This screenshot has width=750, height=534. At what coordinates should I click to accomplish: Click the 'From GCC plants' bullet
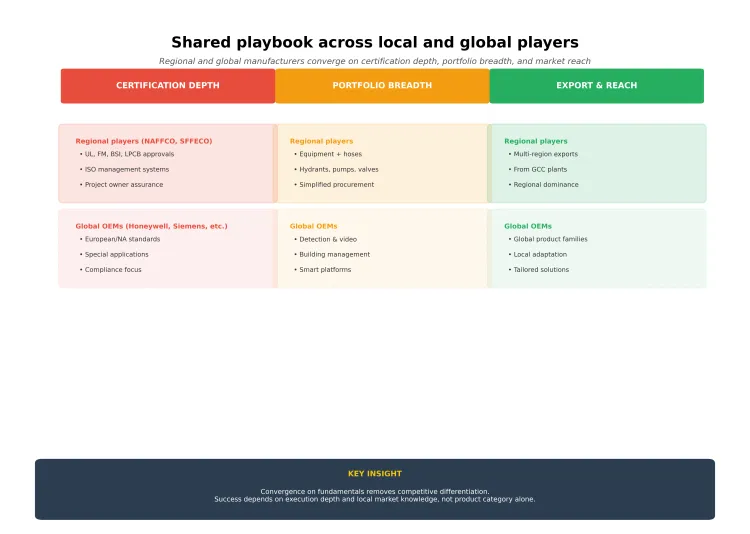point(540,170)
